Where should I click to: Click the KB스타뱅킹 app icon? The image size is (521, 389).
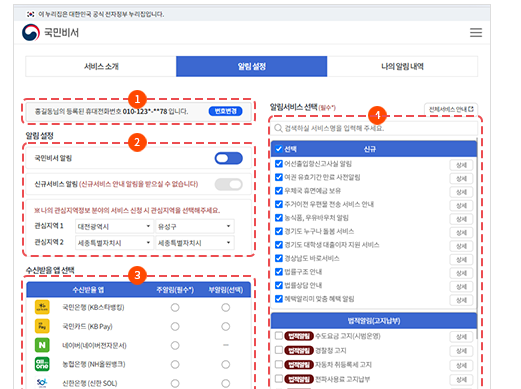42,307
